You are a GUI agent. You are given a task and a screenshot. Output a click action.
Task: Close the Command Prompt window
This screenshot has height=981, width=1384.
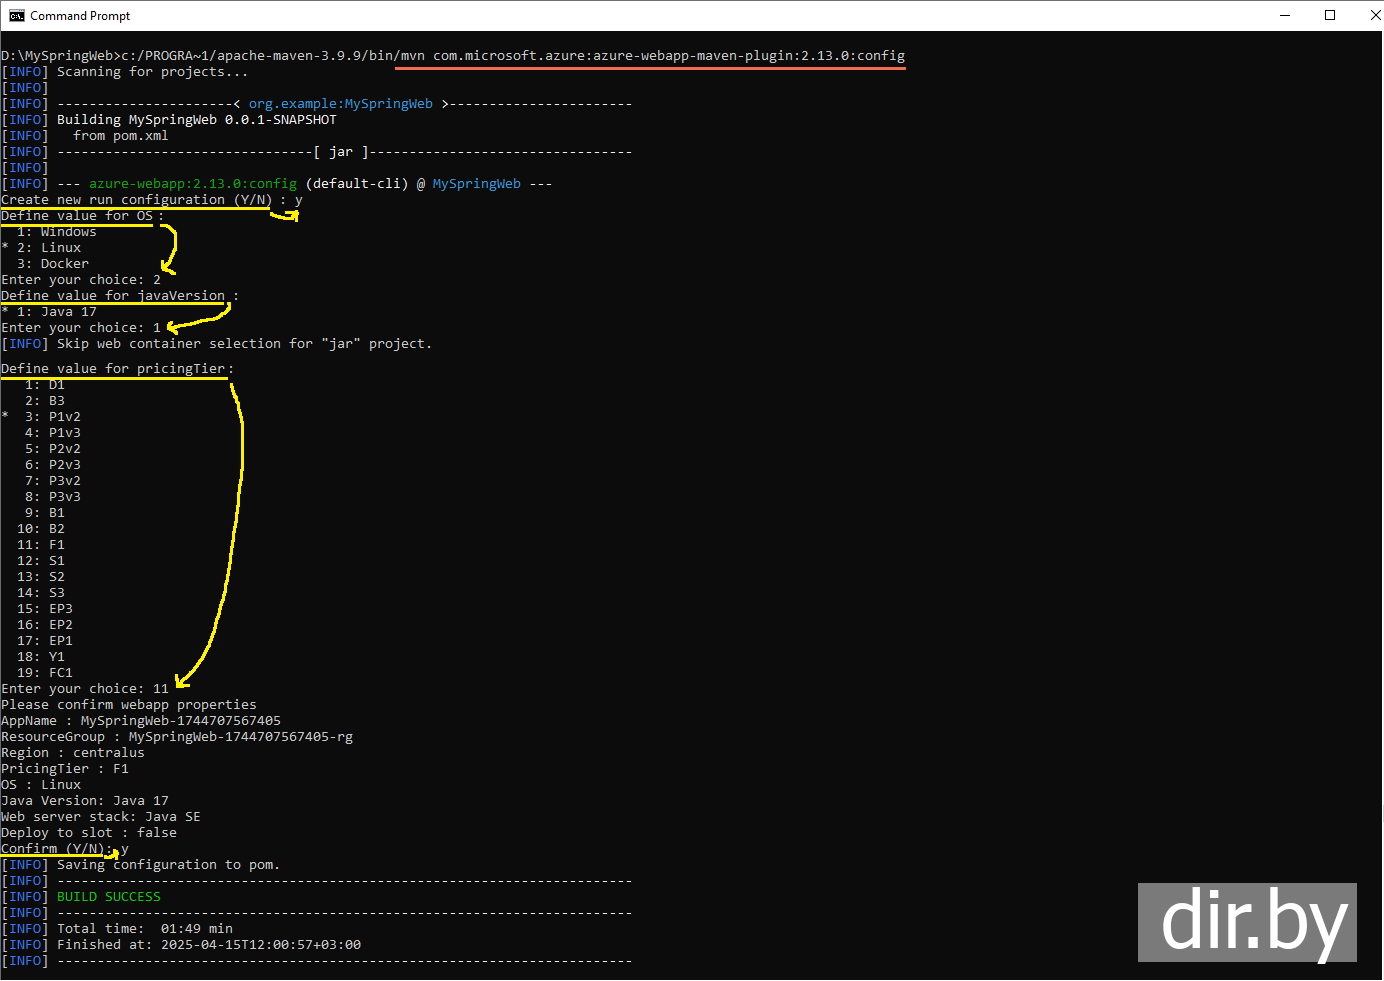pyautogui.click(x=1374, y=15)
